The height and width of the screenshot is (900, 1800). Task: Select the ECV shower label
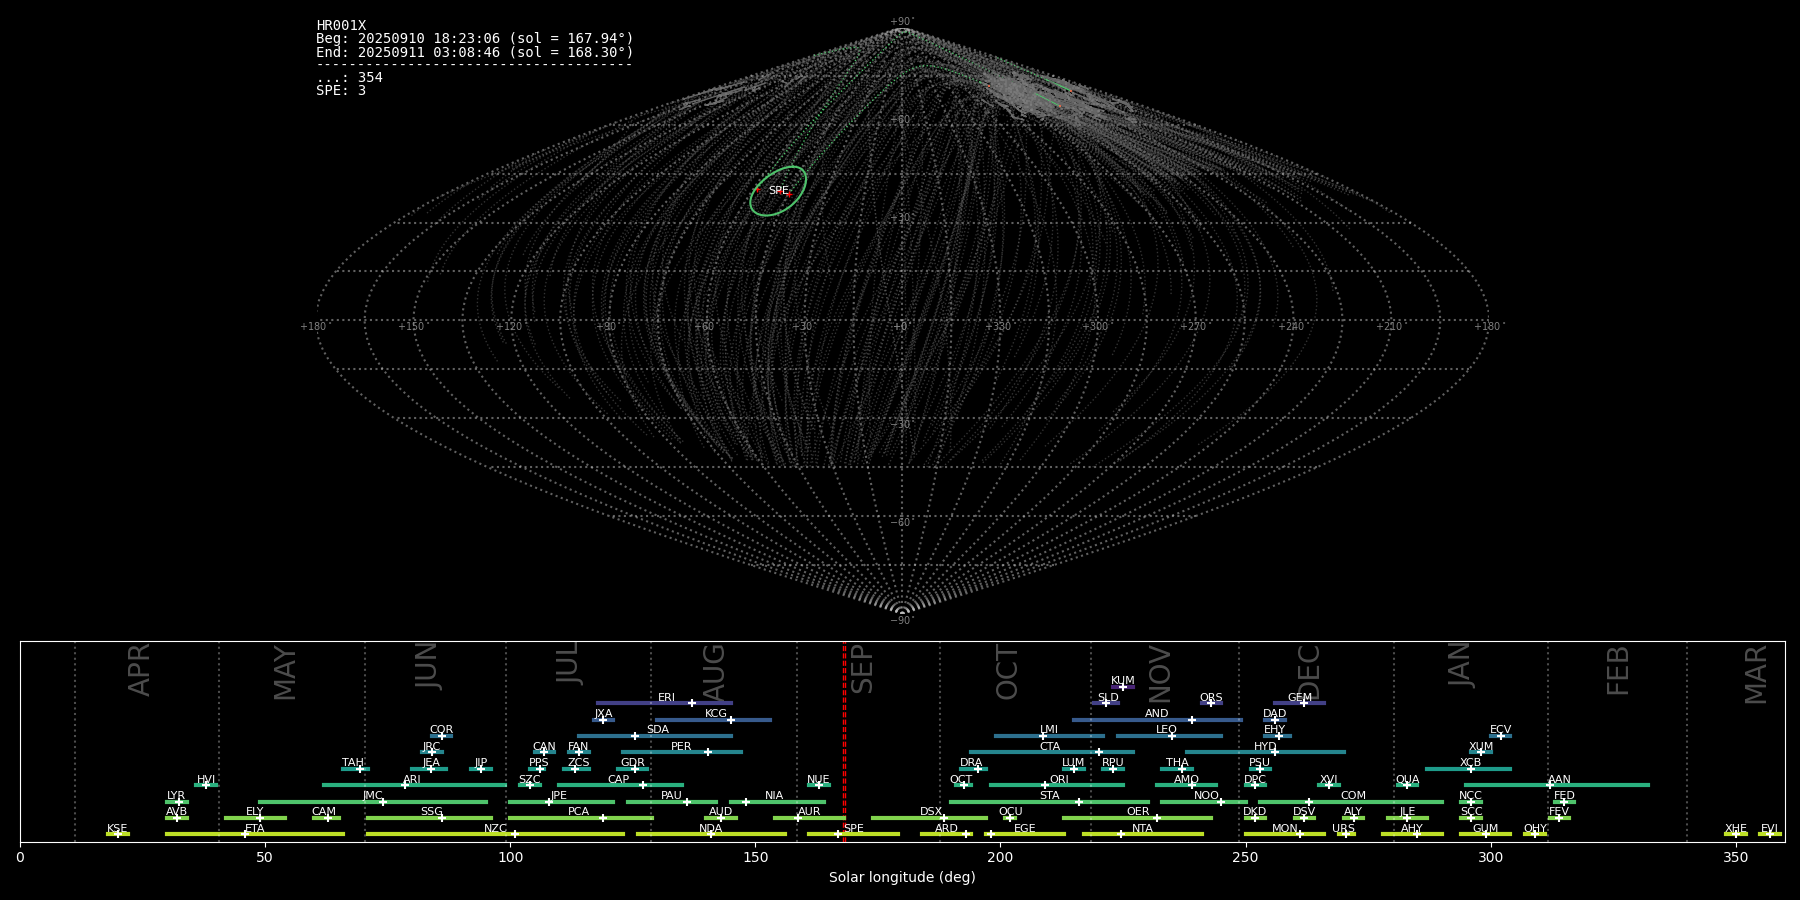(x=1500, y=730)
